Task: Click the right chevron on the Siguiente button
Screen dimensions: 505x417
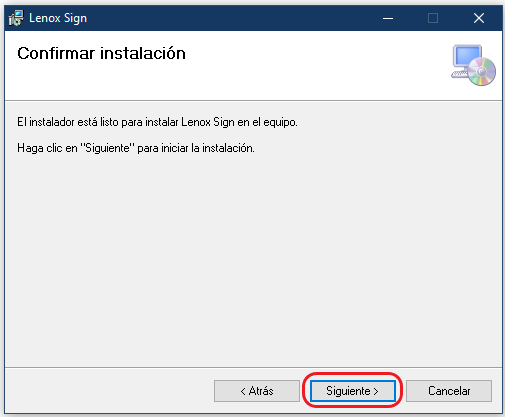Action: [376, 391]
